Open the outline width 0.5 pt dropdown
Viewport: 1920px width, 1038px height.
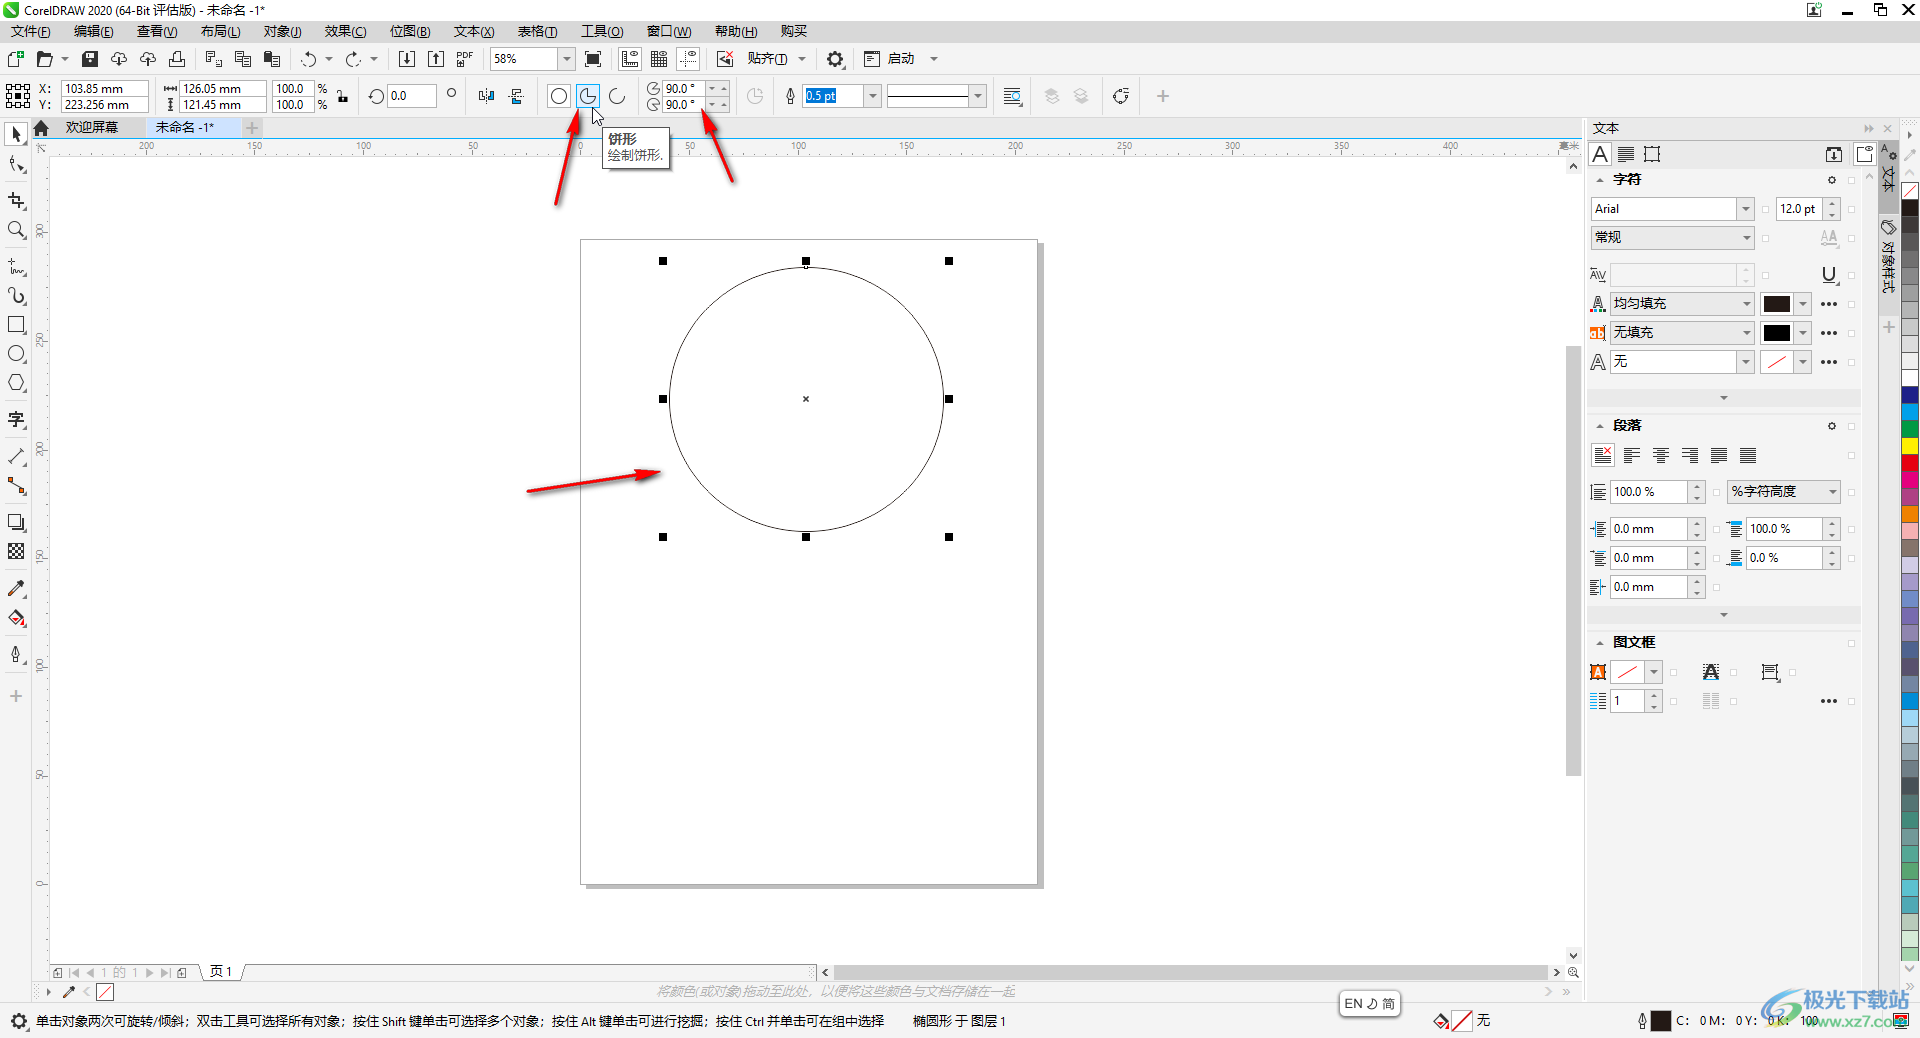tap(873, 96)
